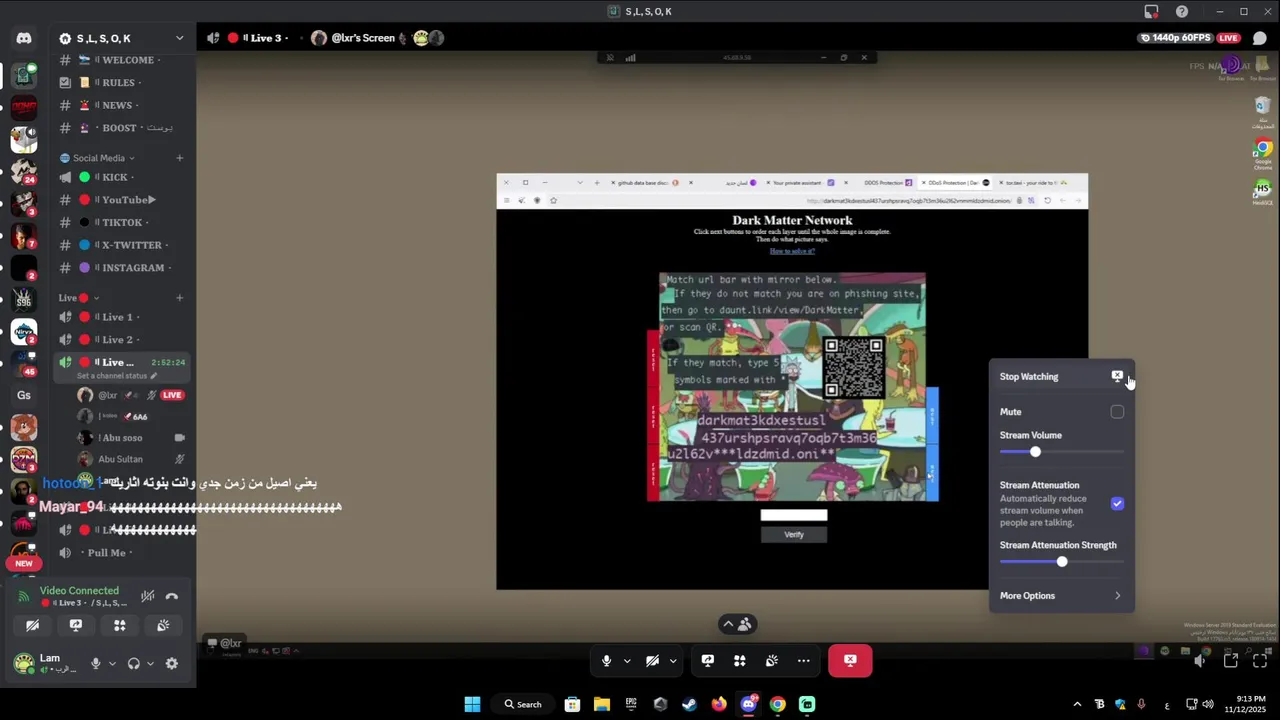Open the INSTAGRAM channel
Screen dimensions: 1280x720
click(x=122, y=268)
